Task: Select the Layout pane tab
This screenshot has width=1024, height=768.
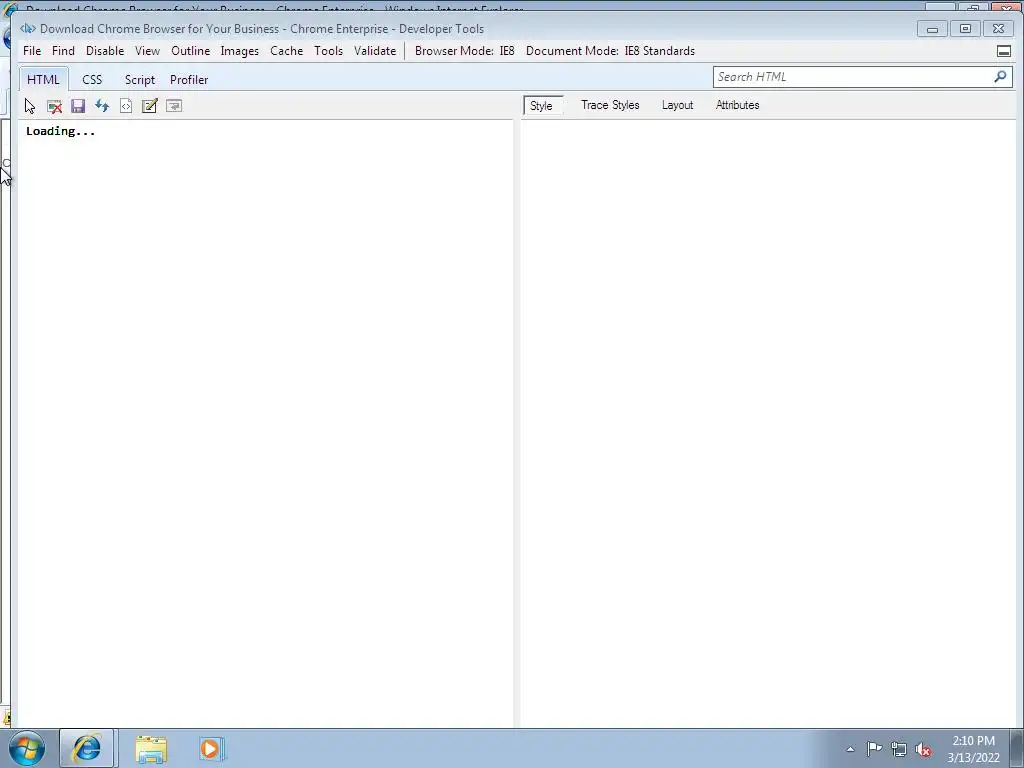Action: (677, 105)
